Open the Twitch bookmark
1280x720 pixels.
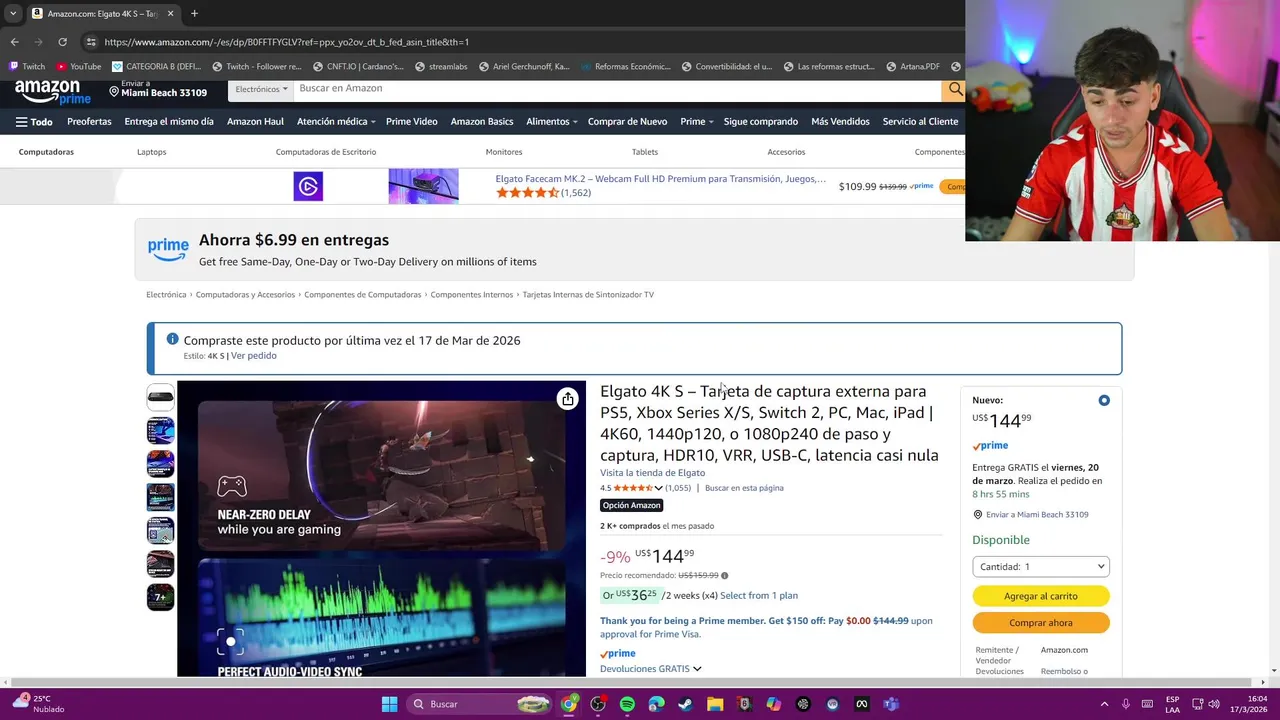point(27,66)
